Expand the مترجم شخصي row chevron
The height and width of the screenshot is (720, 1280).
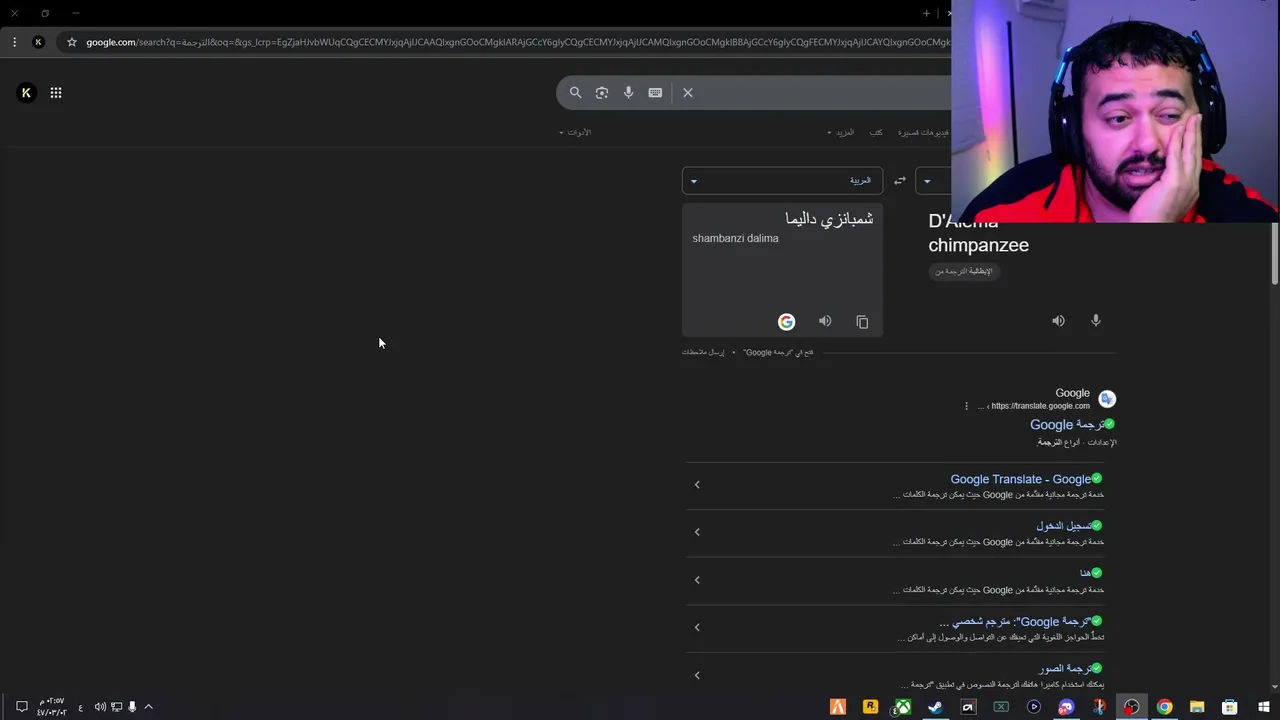coord(697,628)
